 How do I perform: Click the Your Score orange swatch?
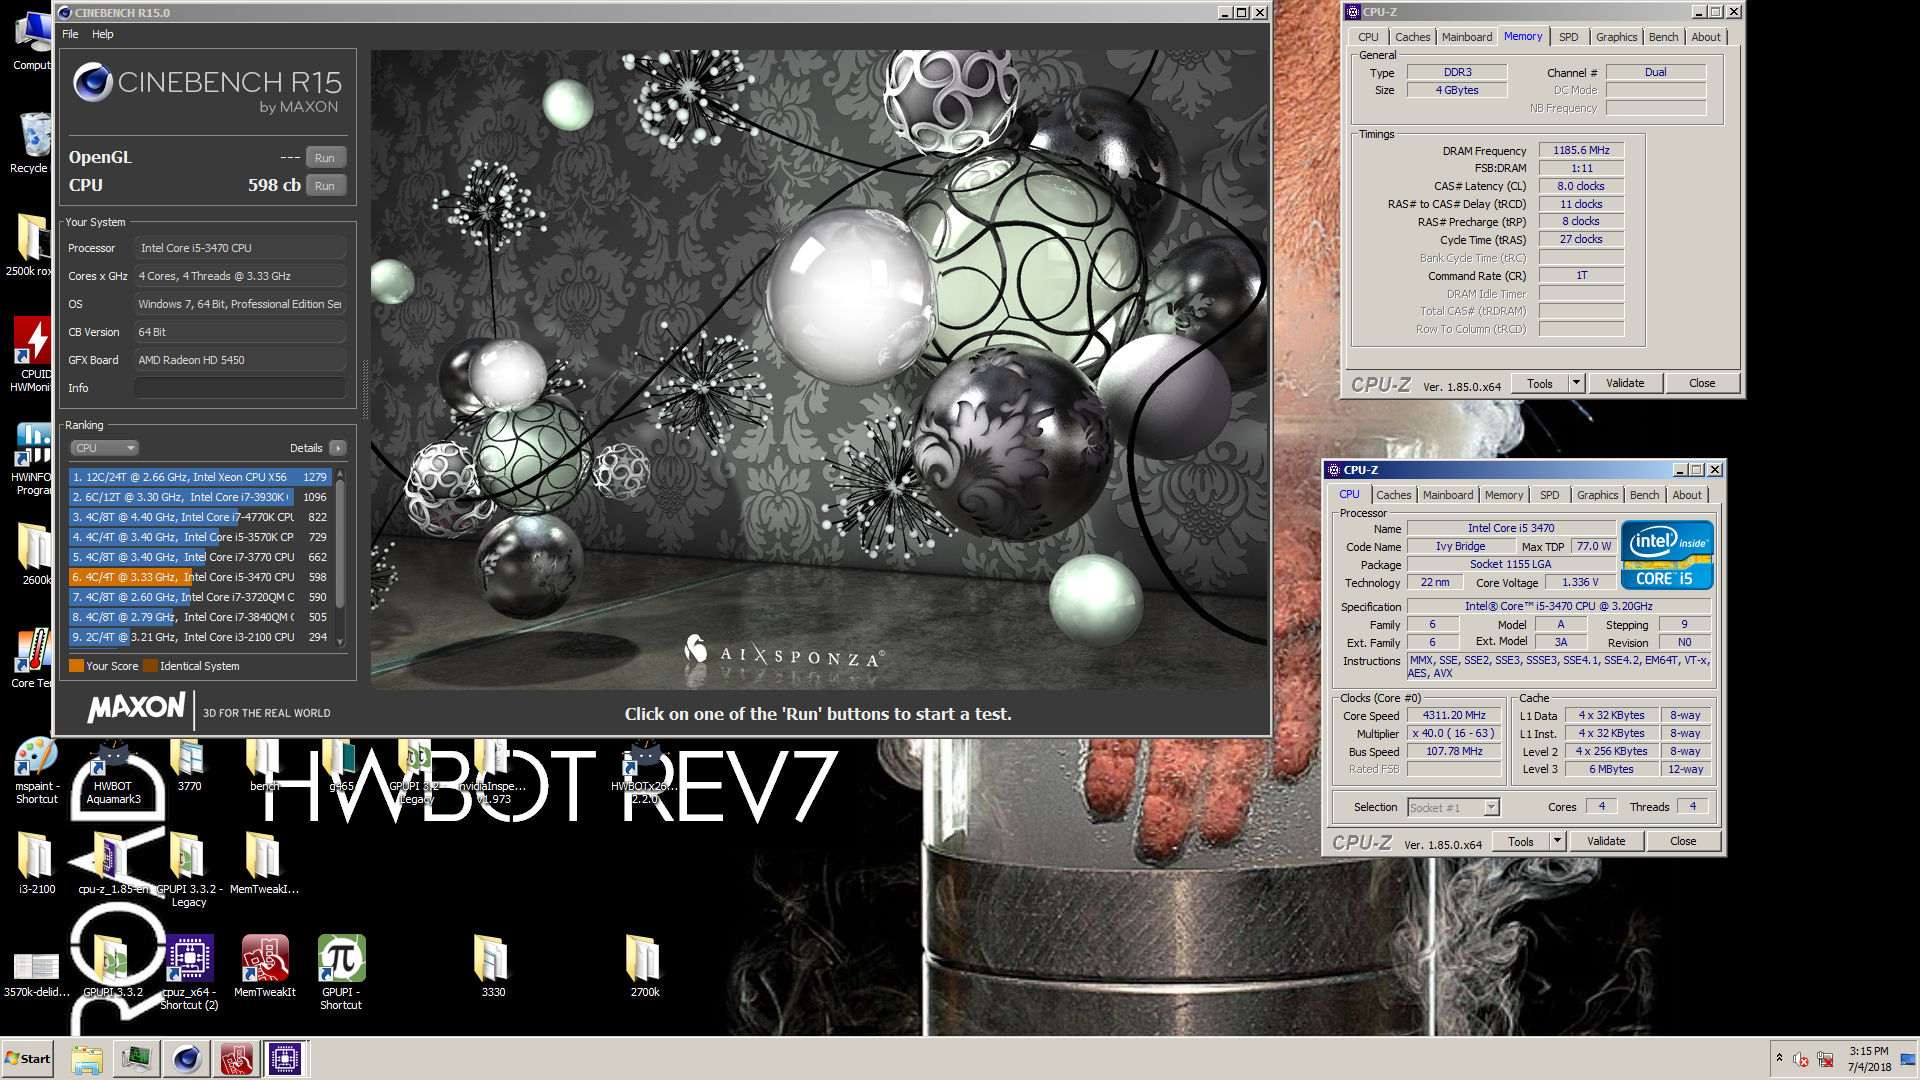click(76, 666)
